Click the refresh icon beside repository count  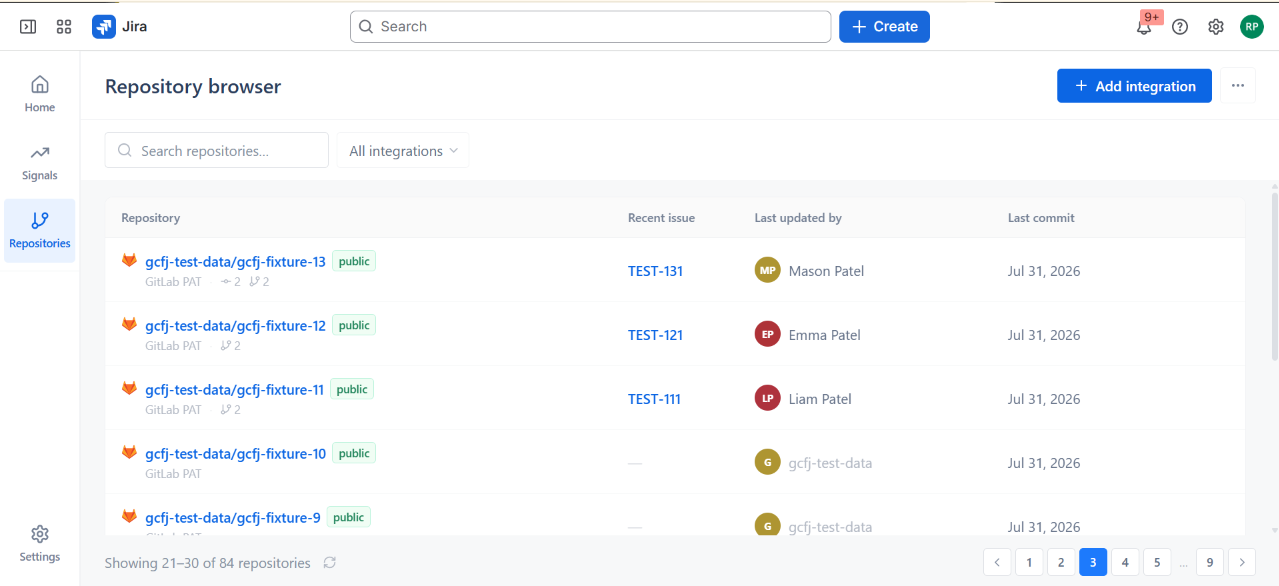click(x=329, y=563)
